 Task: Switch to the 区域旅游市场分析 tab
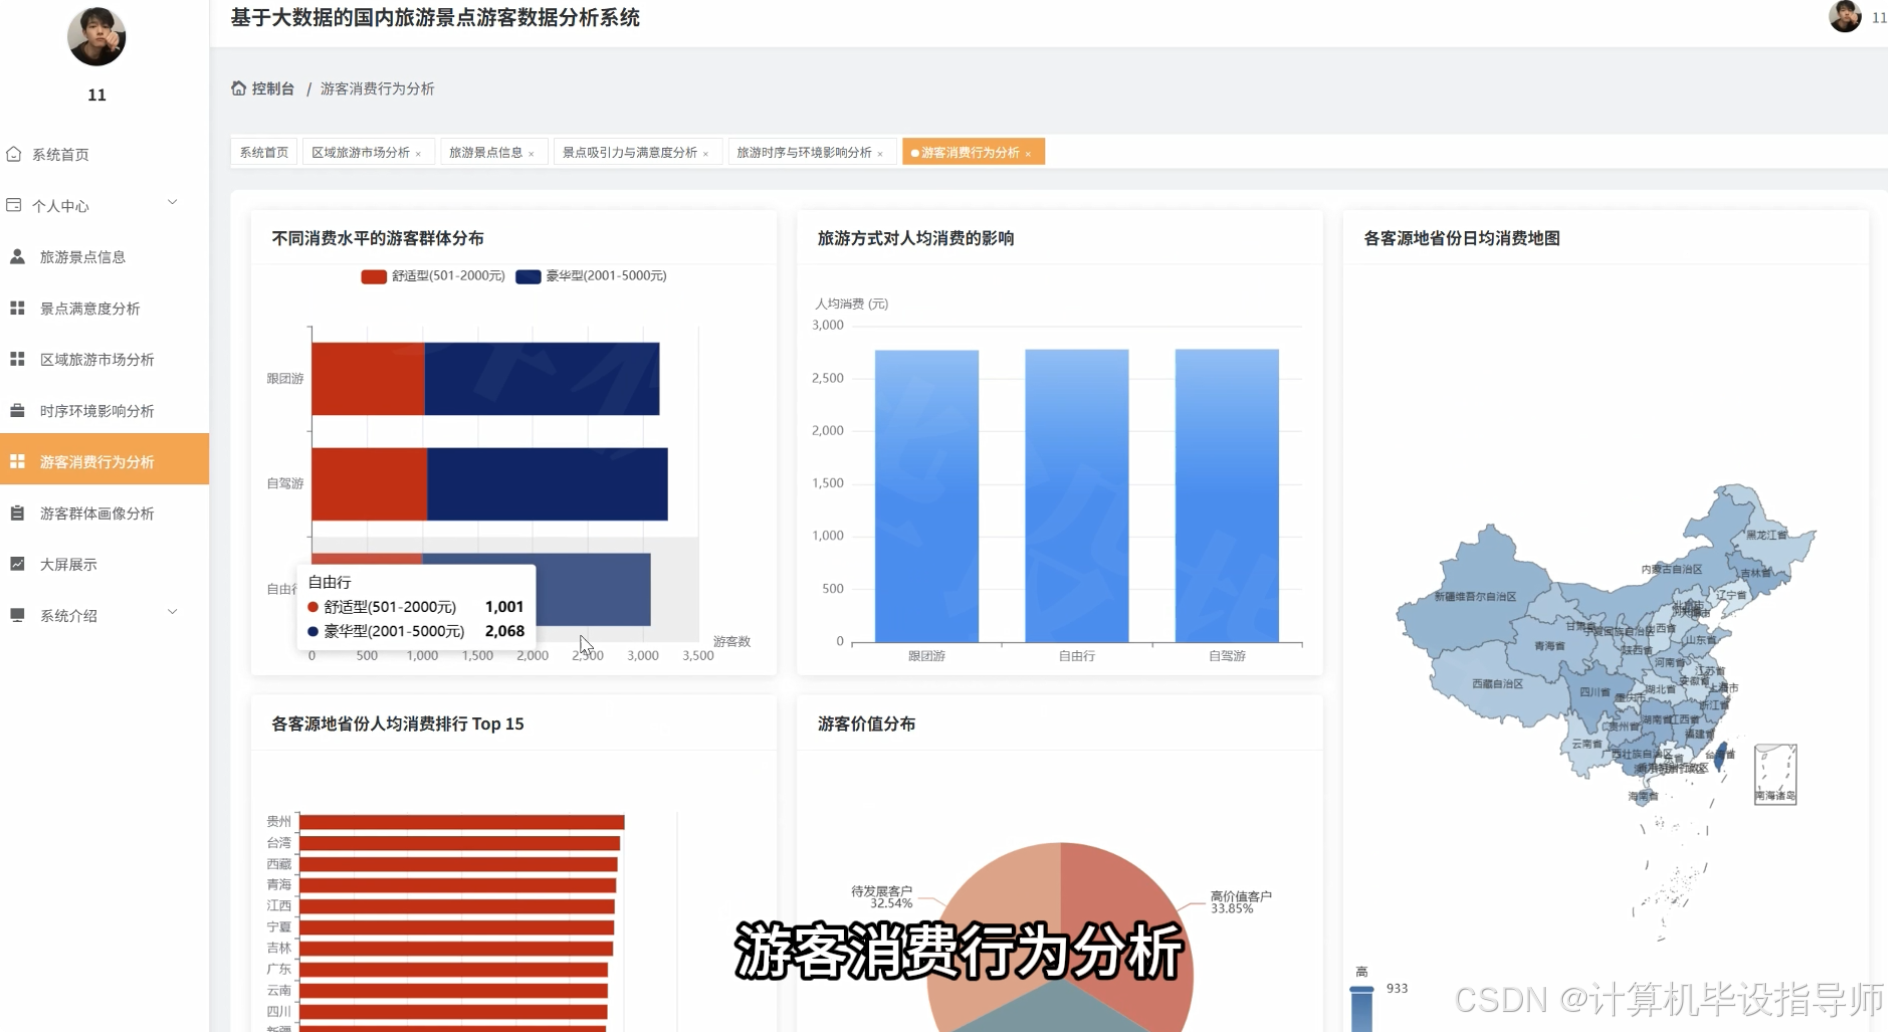click(360, 151)
